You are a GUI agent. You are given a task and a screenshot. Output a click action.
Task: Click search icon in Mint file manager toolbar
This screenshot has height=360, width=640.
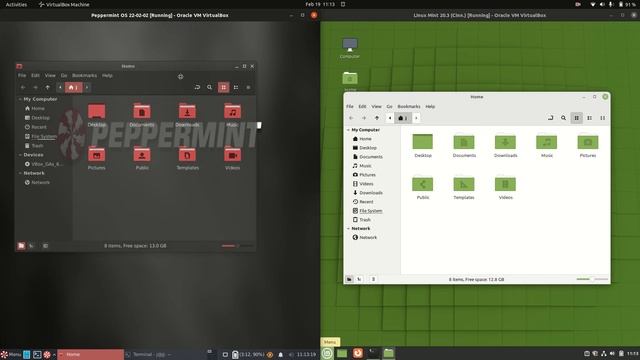click(563, 118)
